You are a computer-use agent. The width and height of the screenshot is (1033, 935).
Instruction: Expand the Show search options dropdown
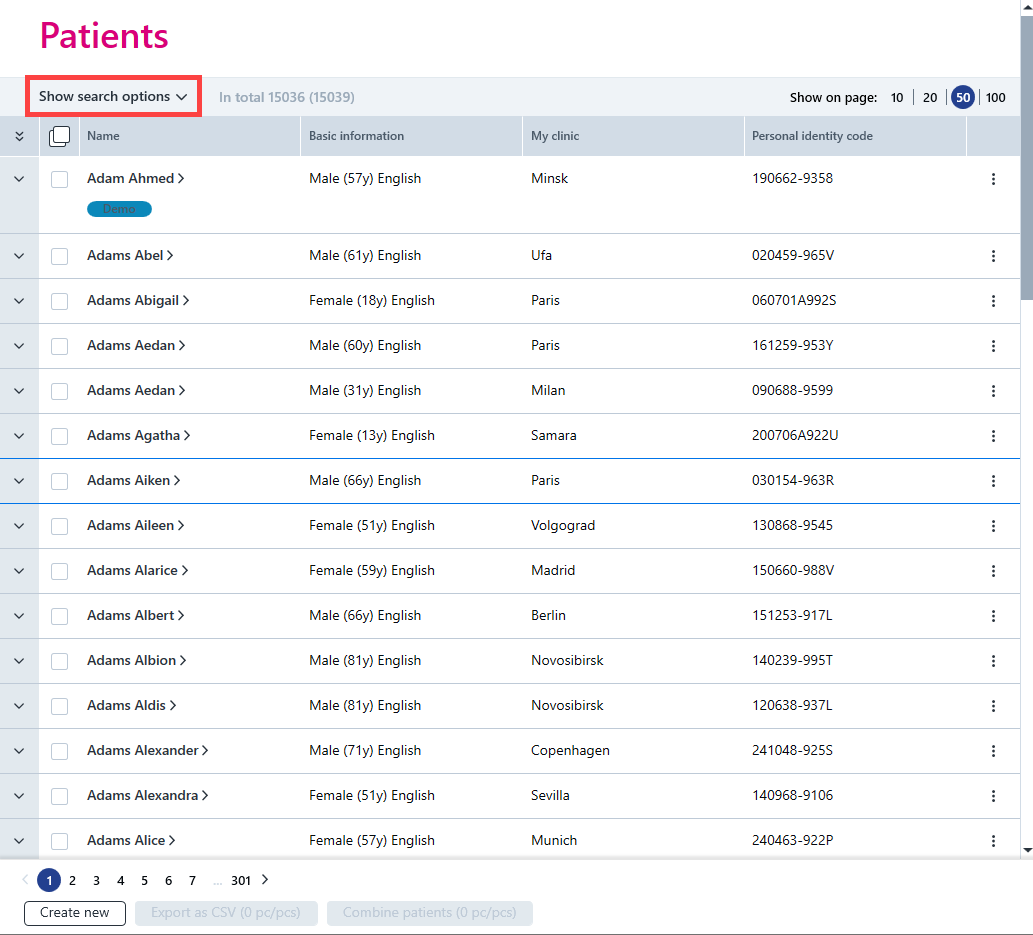click(x=113, y=96)
